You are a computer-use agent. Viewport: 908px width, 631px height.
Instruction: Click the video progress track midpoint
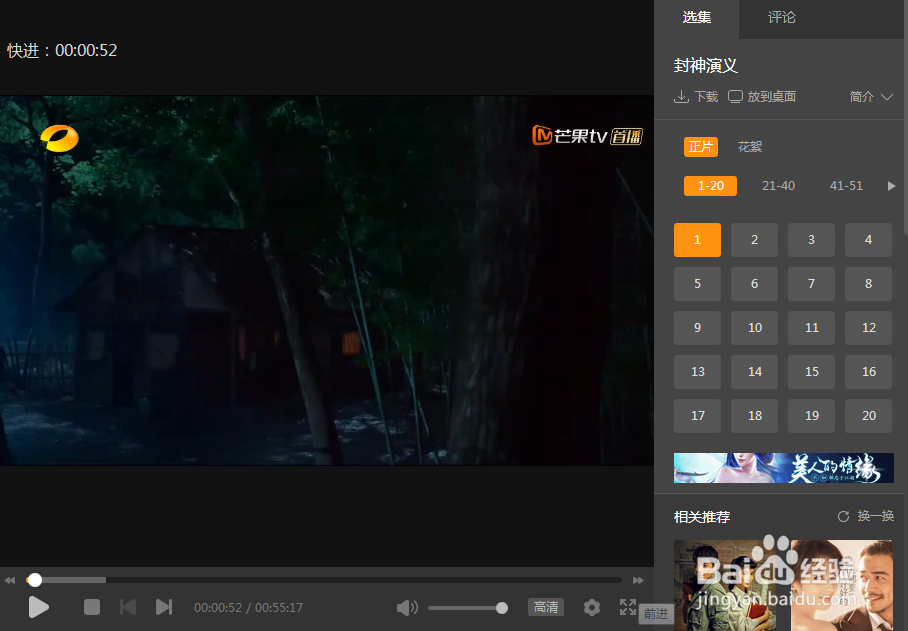pos(324,579)
